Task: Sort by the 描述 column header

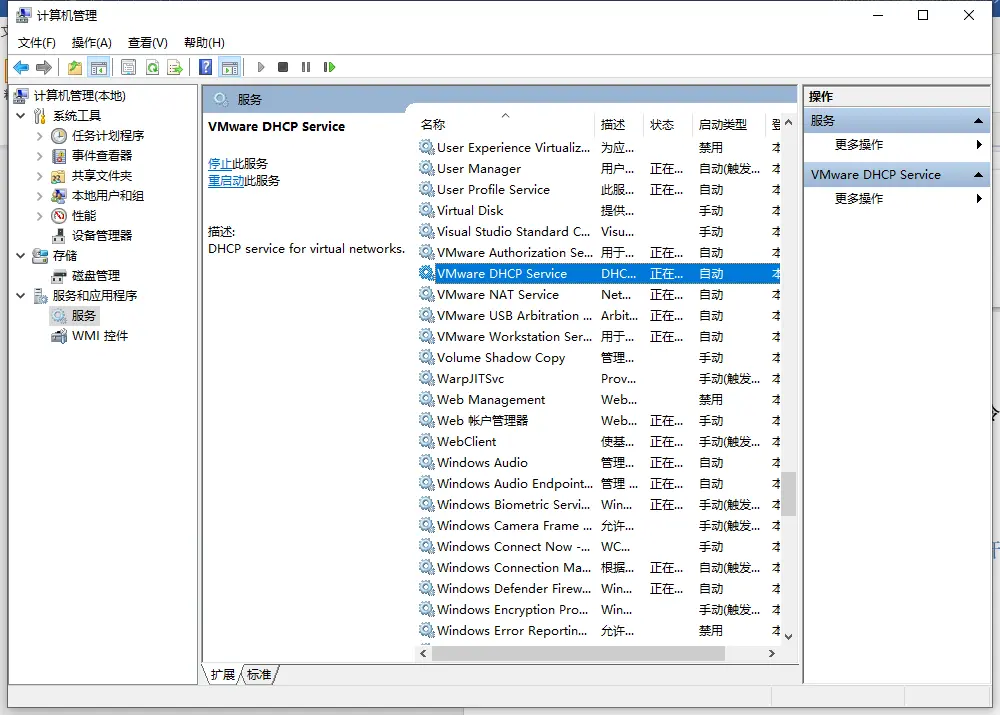Action: tap(620, 124)
